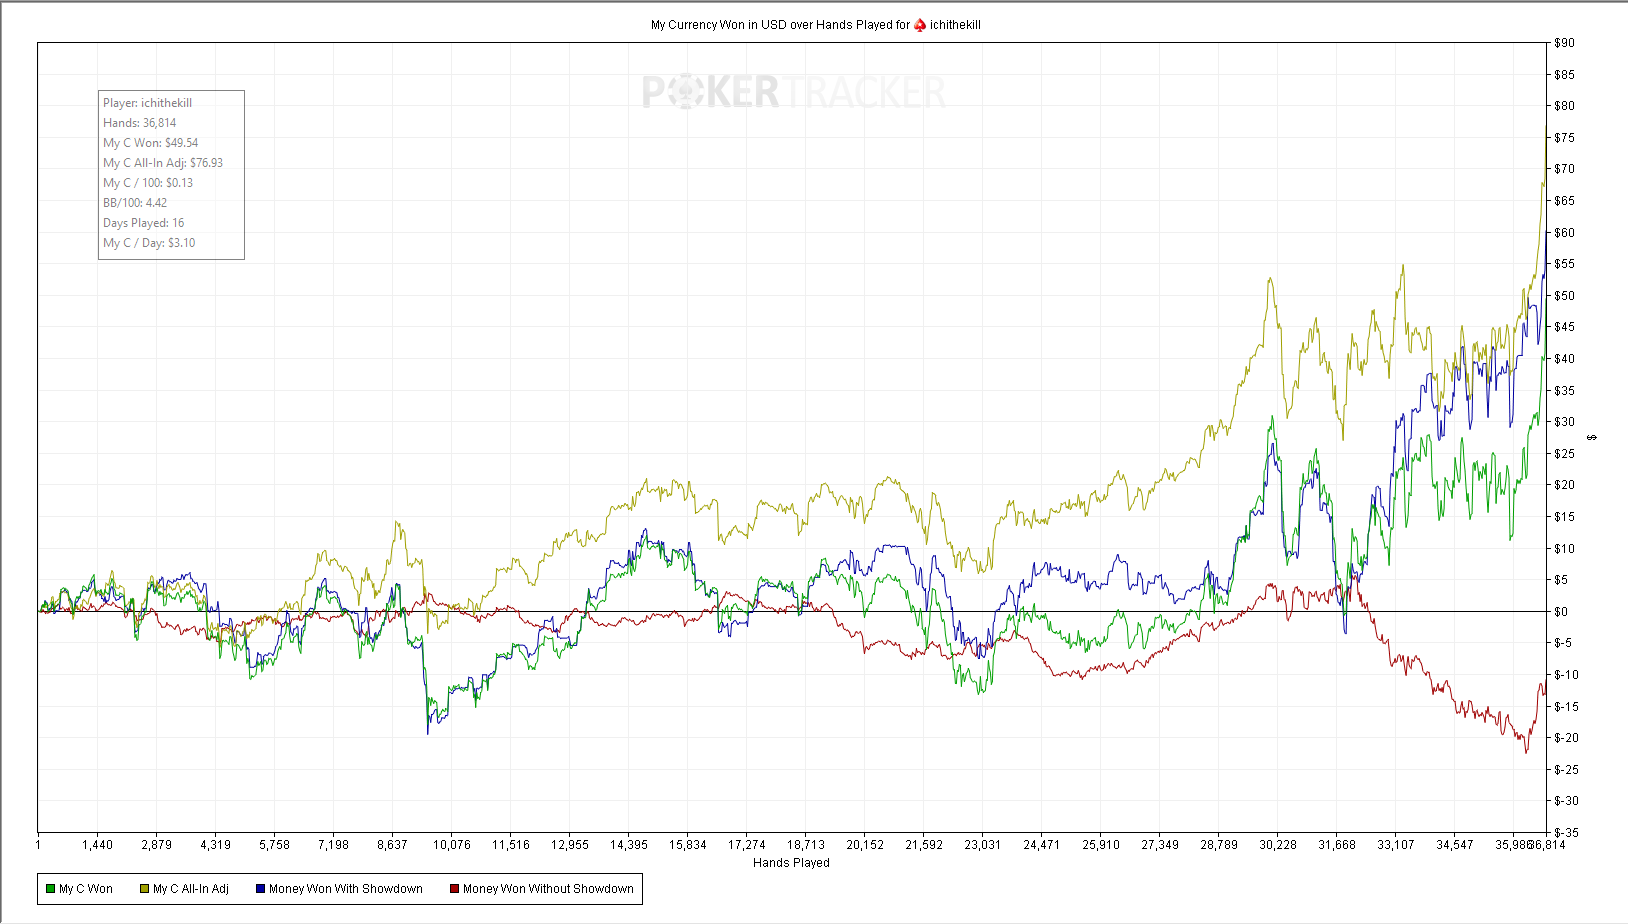Image resolution: width=1628 pixels, height=924 pixels.
Task: Click the '14,395' x-axis label
Action: pos(628,845)
